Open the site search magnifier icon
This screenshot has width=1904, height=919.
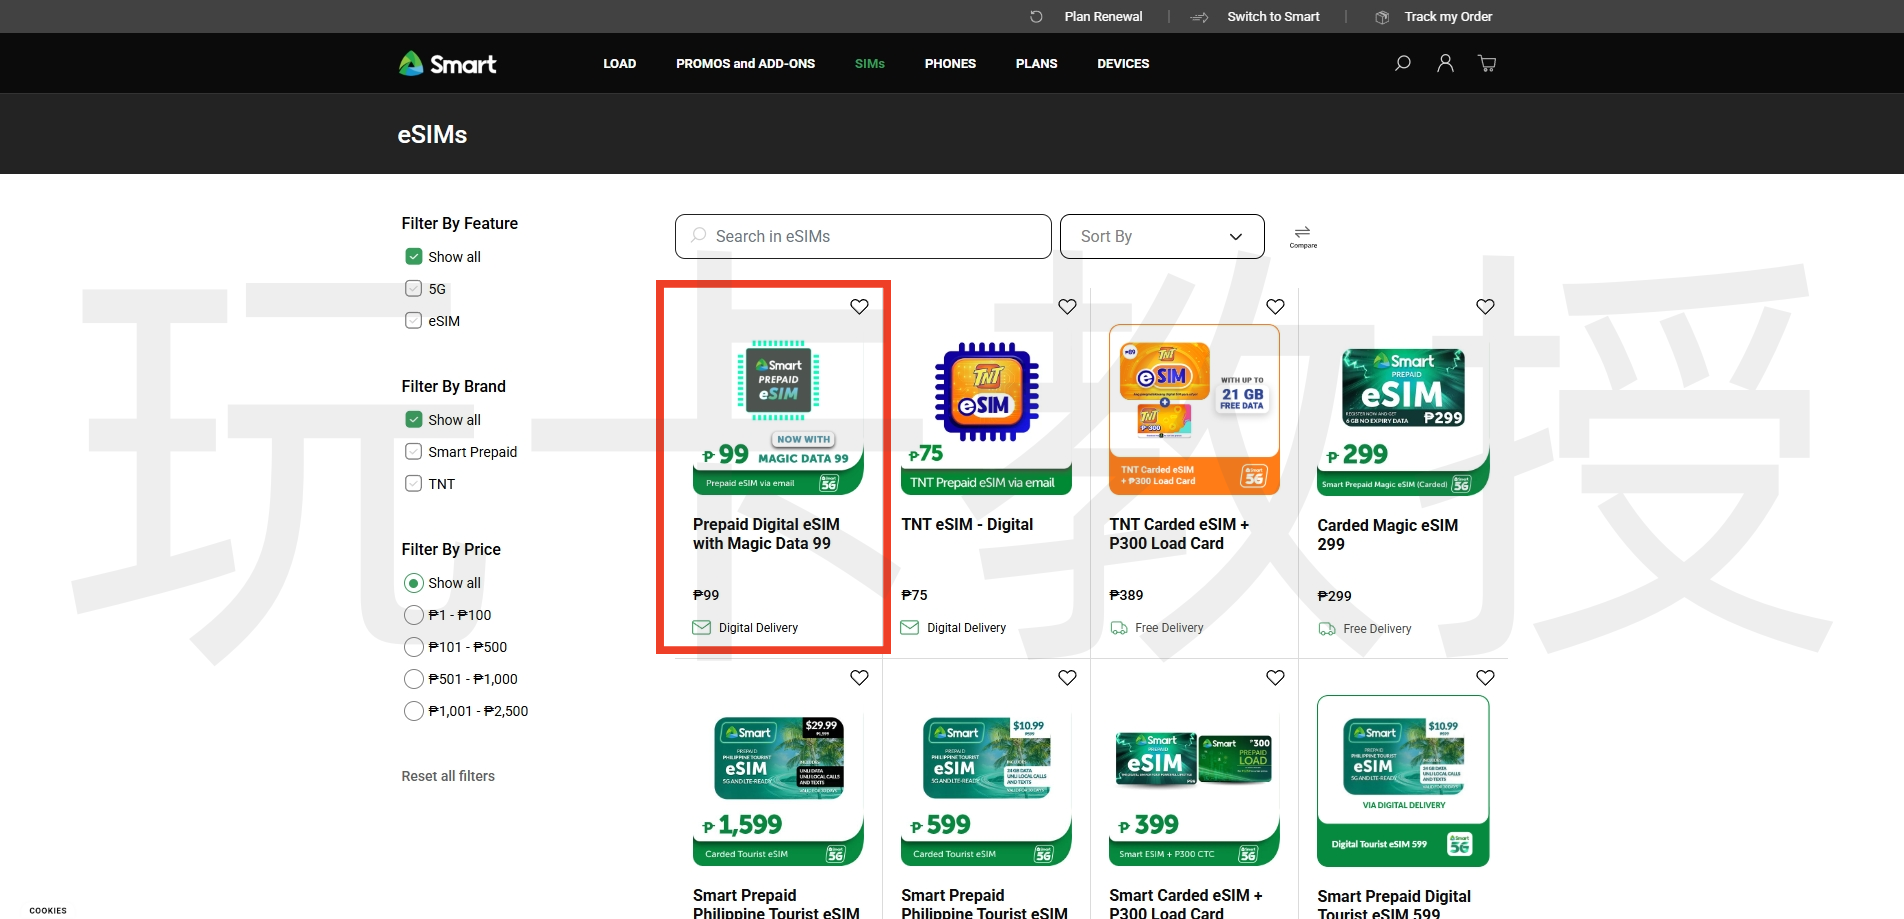pyautogui.click(x=1402, y=63)
